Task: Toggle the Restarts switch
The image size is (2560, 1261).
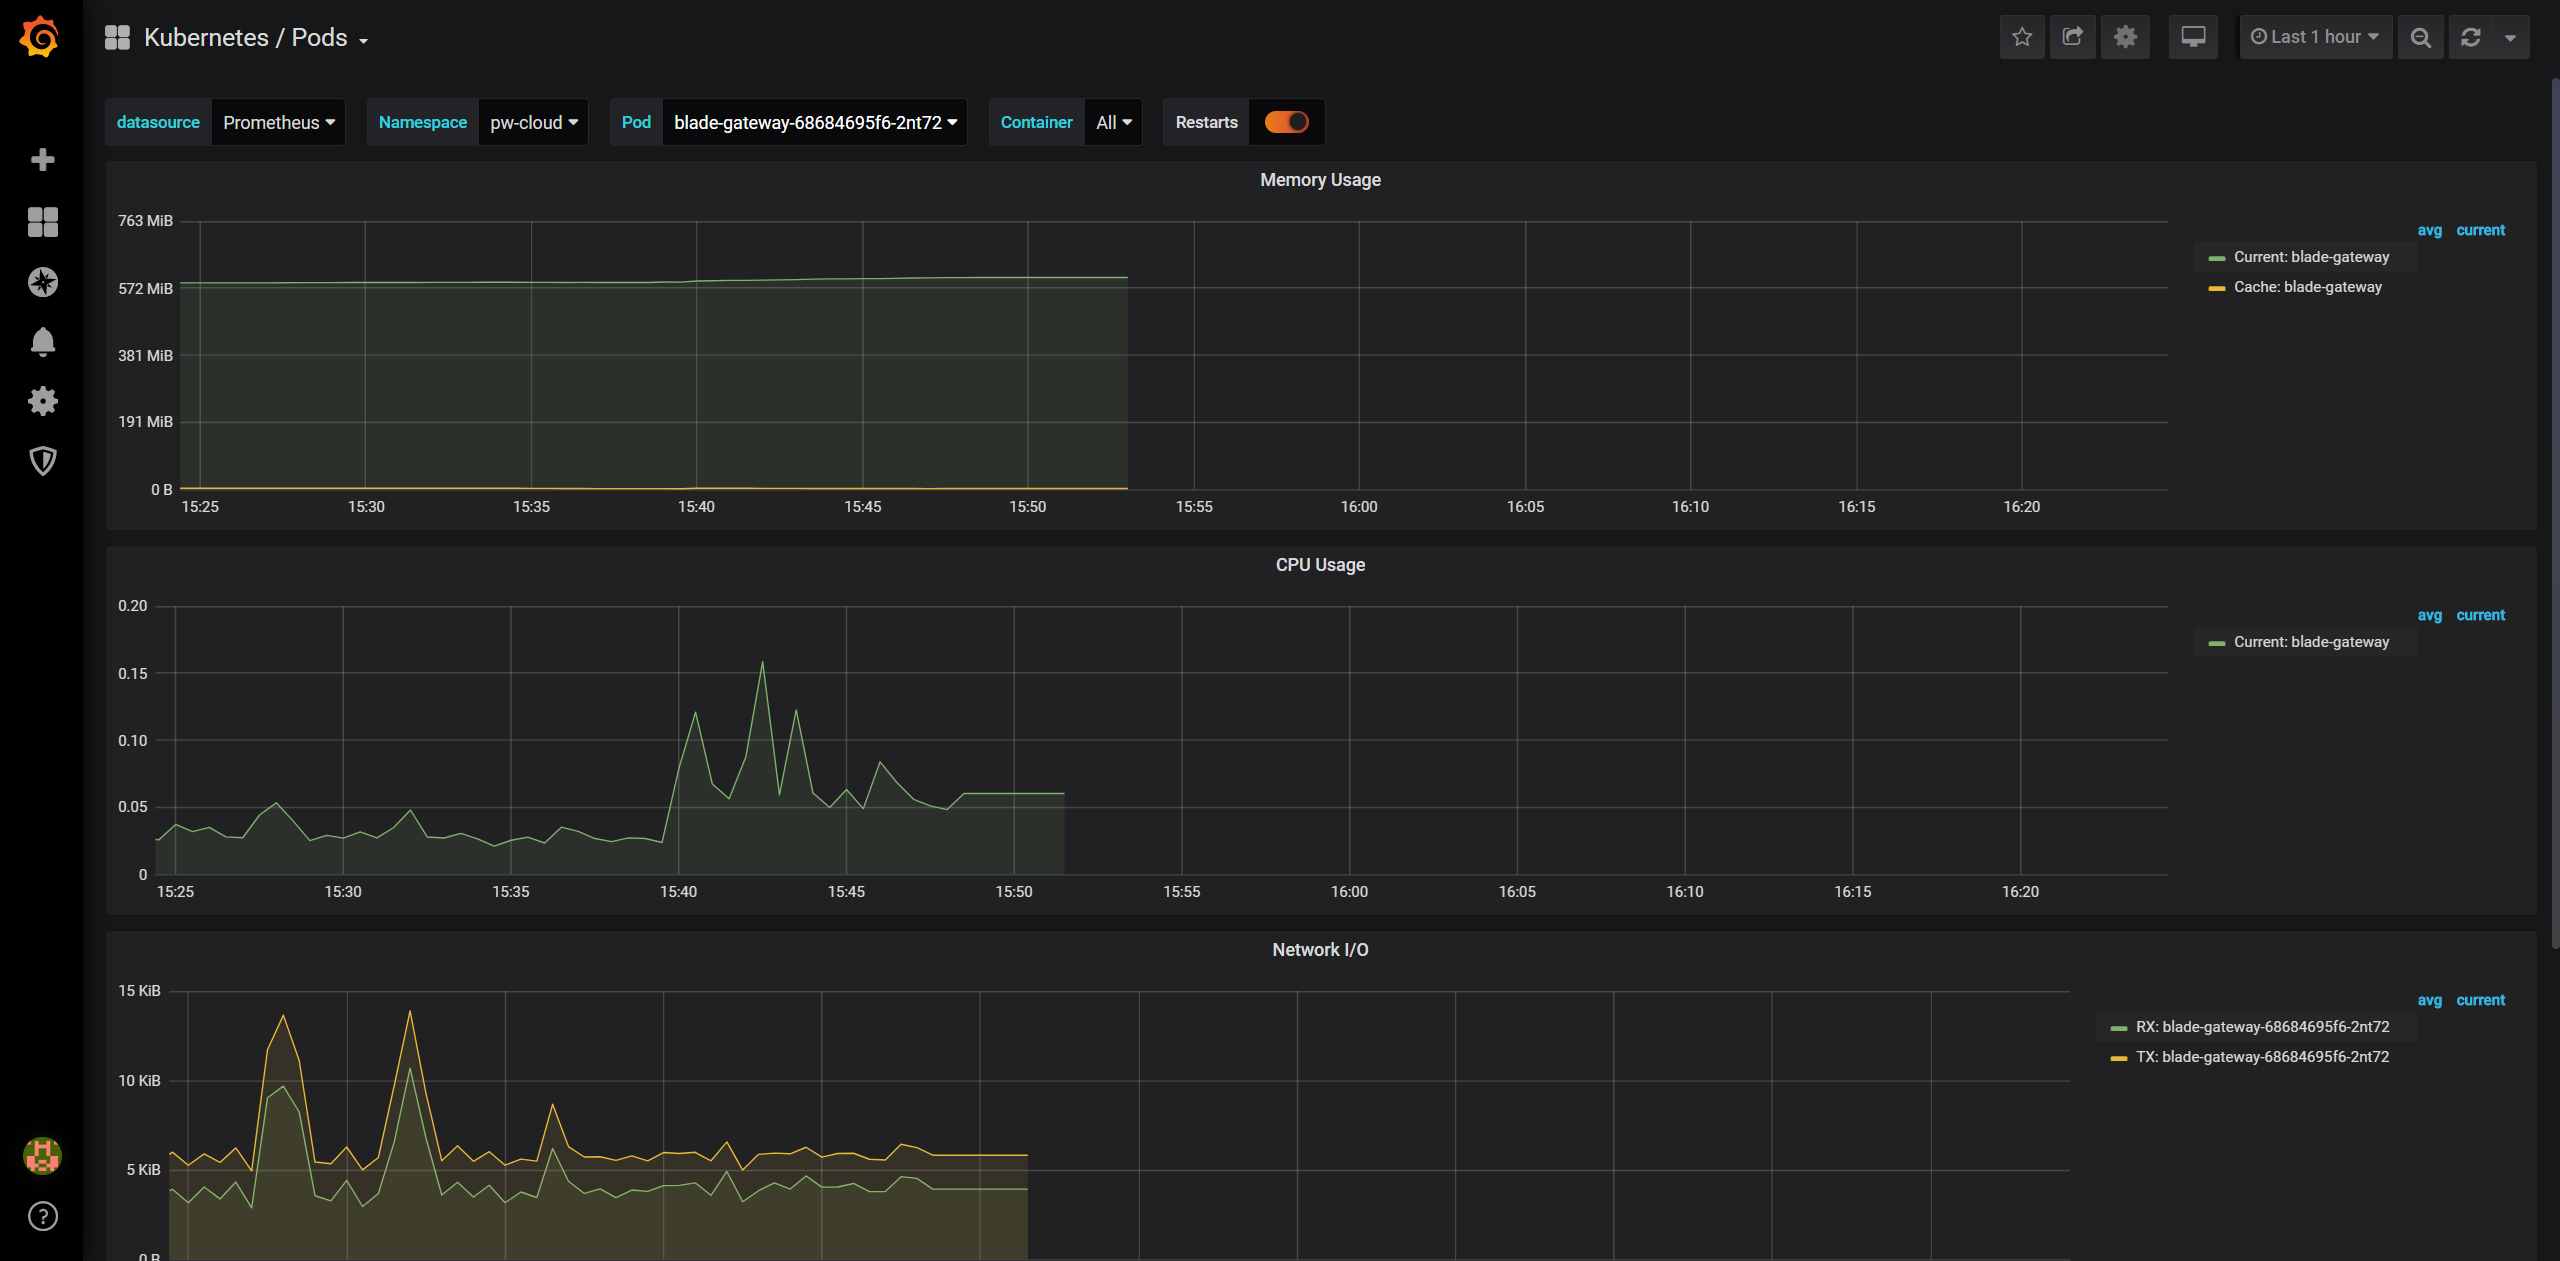Action: (1286, 122)
